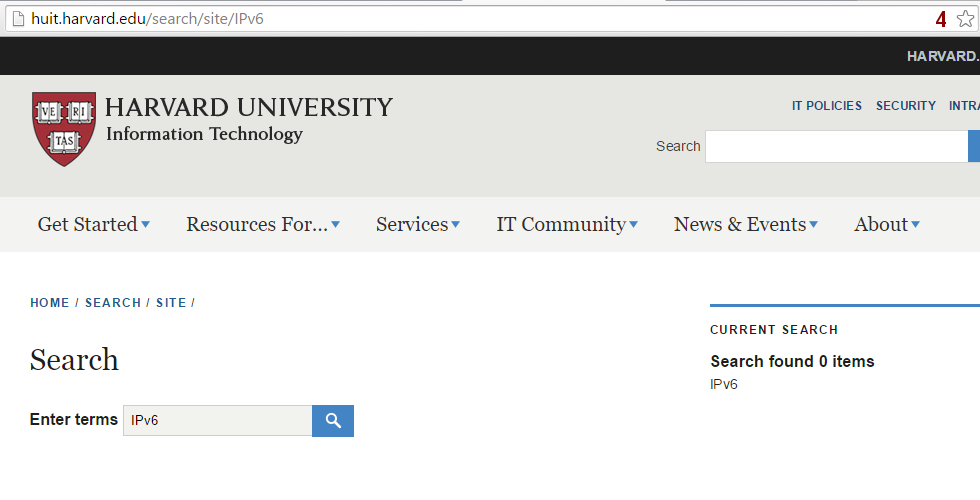Click the URL text in the address bar

point(148,19)
